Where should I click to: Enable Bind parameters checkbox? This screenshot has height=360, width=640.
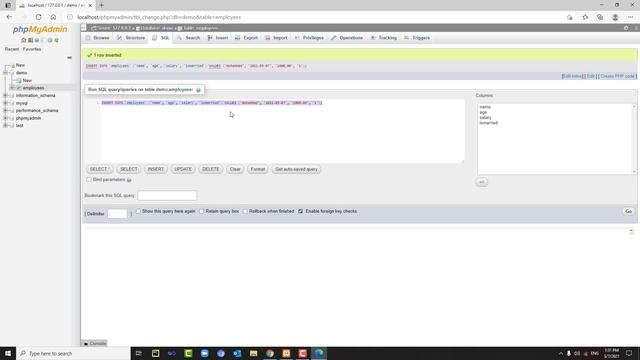[89, 180]
